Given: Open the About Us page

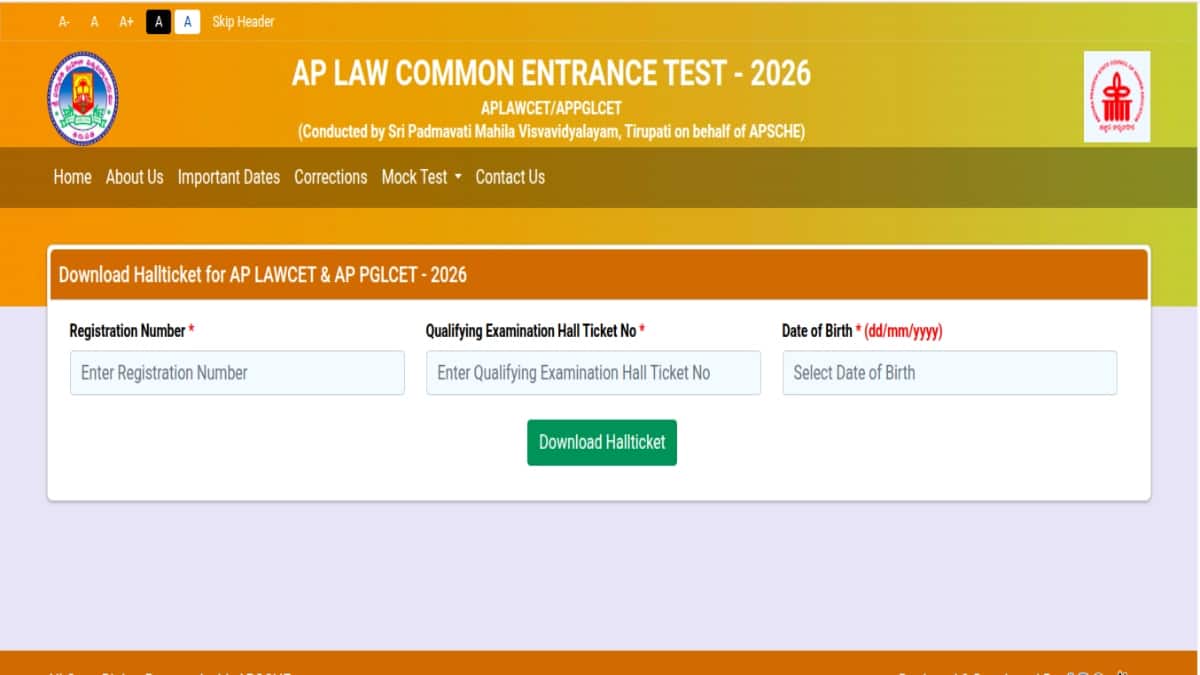Looking at the screenshot, I should click(134, 177).
